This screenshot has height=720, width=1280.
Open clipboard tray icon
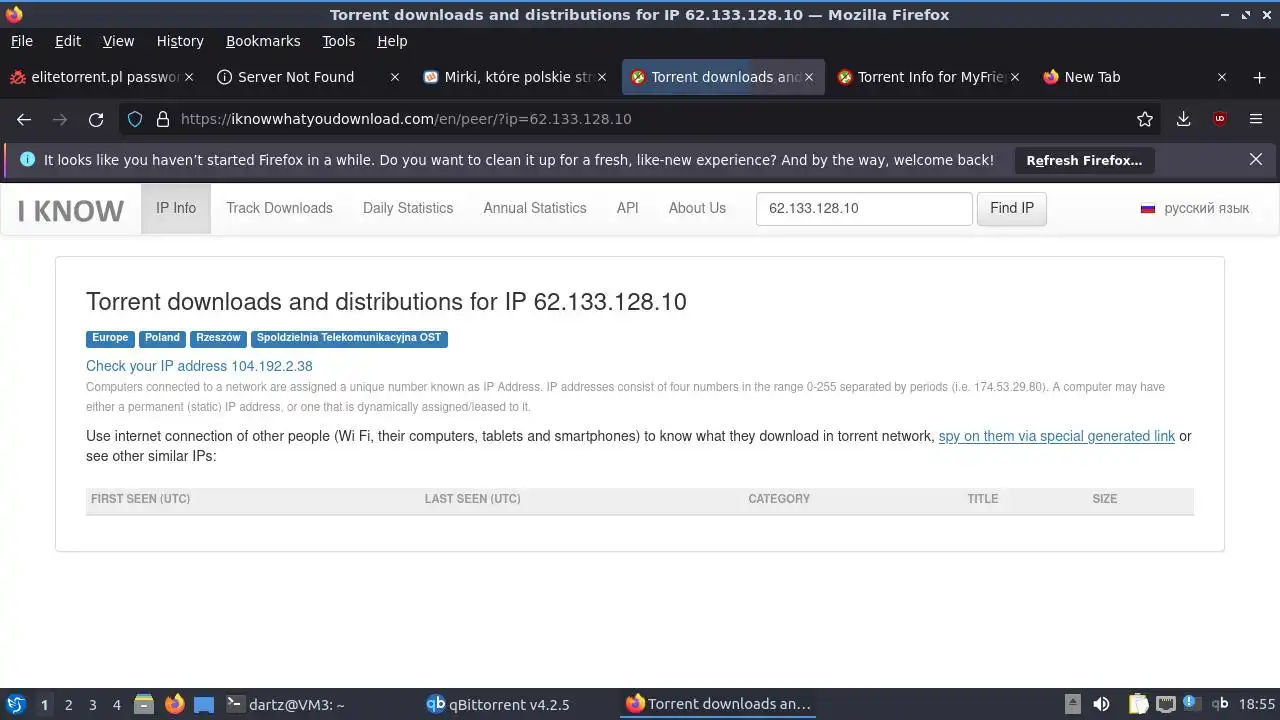pyautogui.click(x=1138, y=704)
